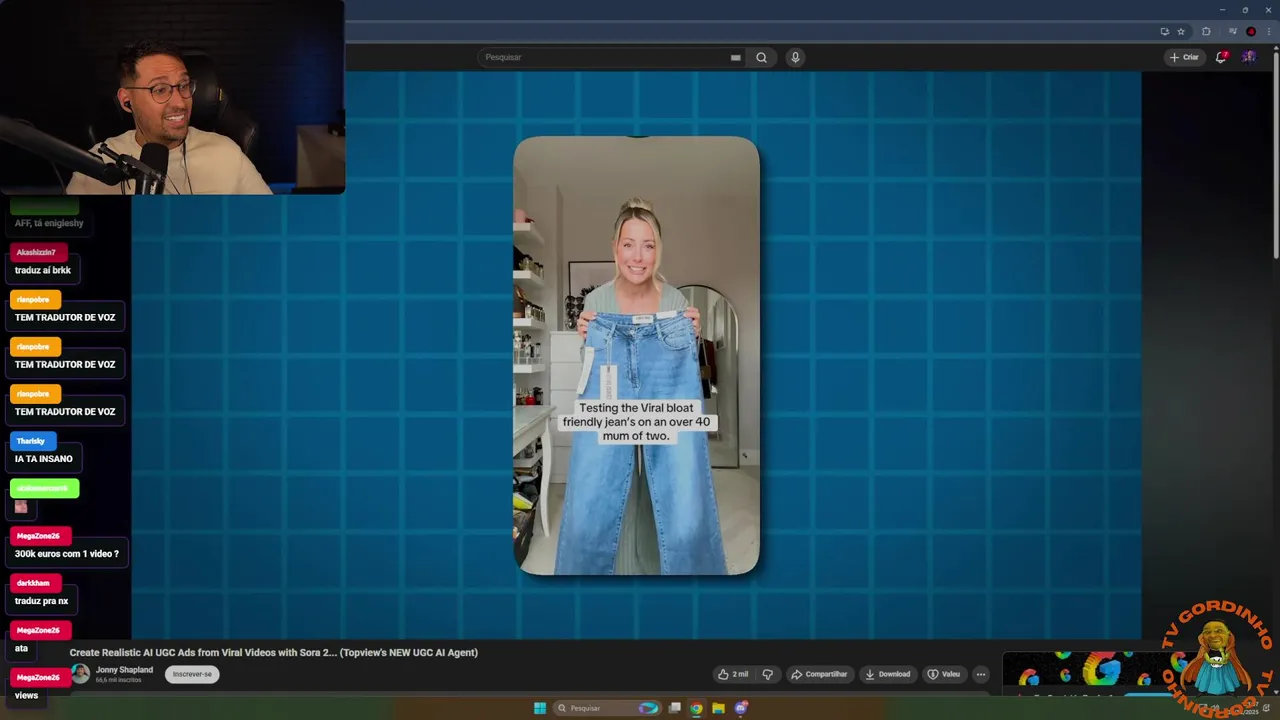Click the video title Create Realistic AI UGC Ads
The image size is (1280, 720).
click(273, 652)
